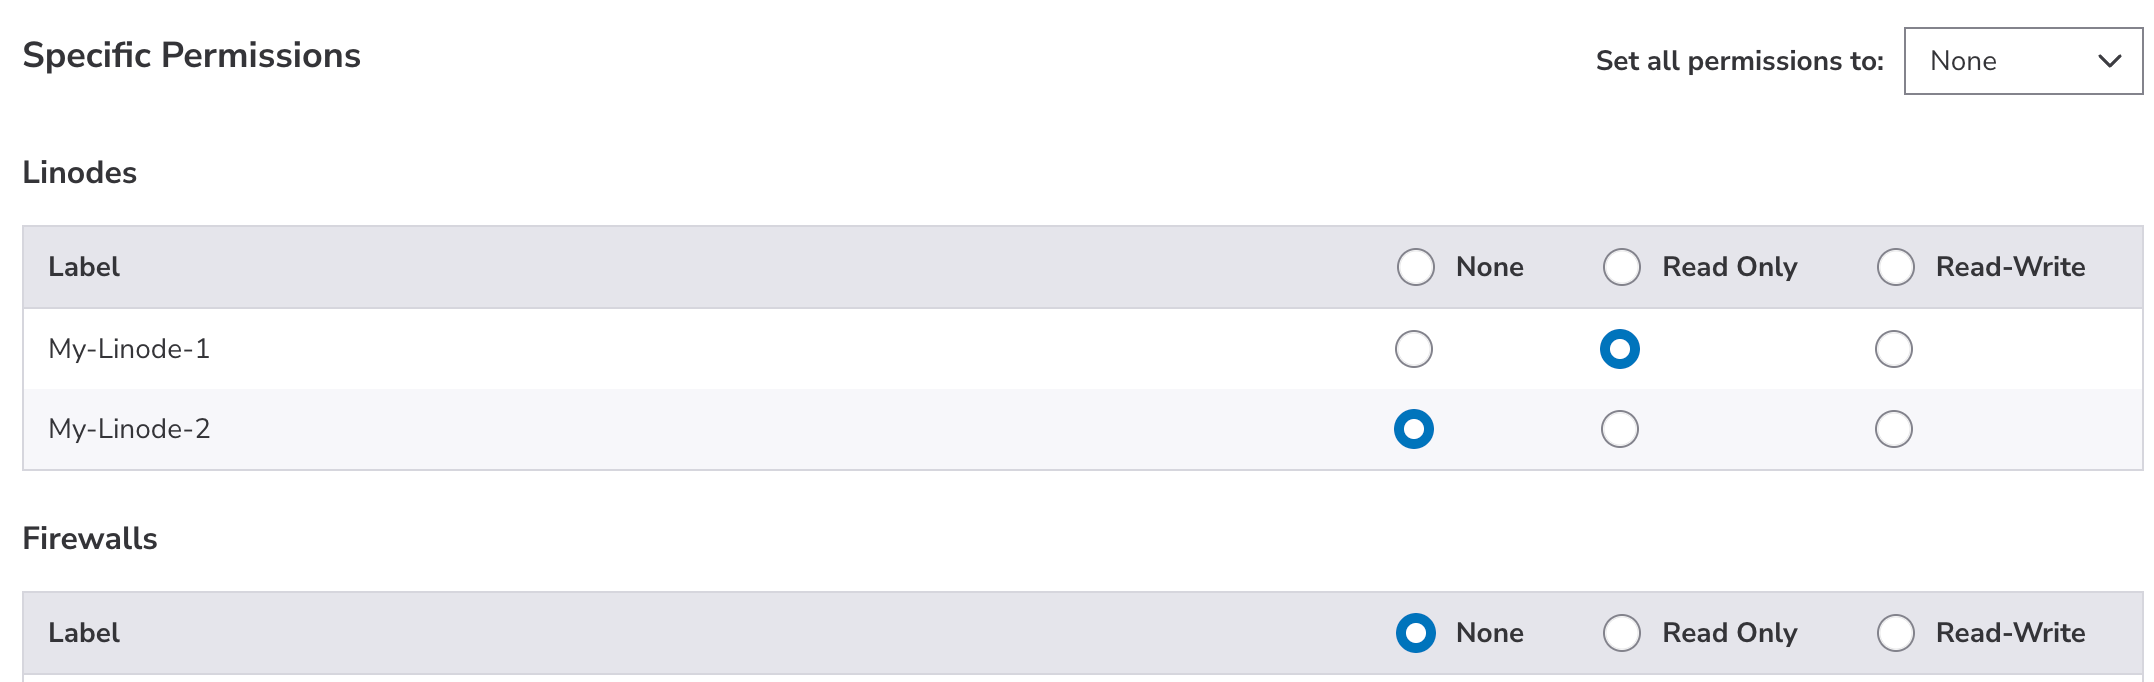This screenshot has height=682, width=2154.
Task: Click the dropdown chevron arrow icon
Action: [2109, 61]
